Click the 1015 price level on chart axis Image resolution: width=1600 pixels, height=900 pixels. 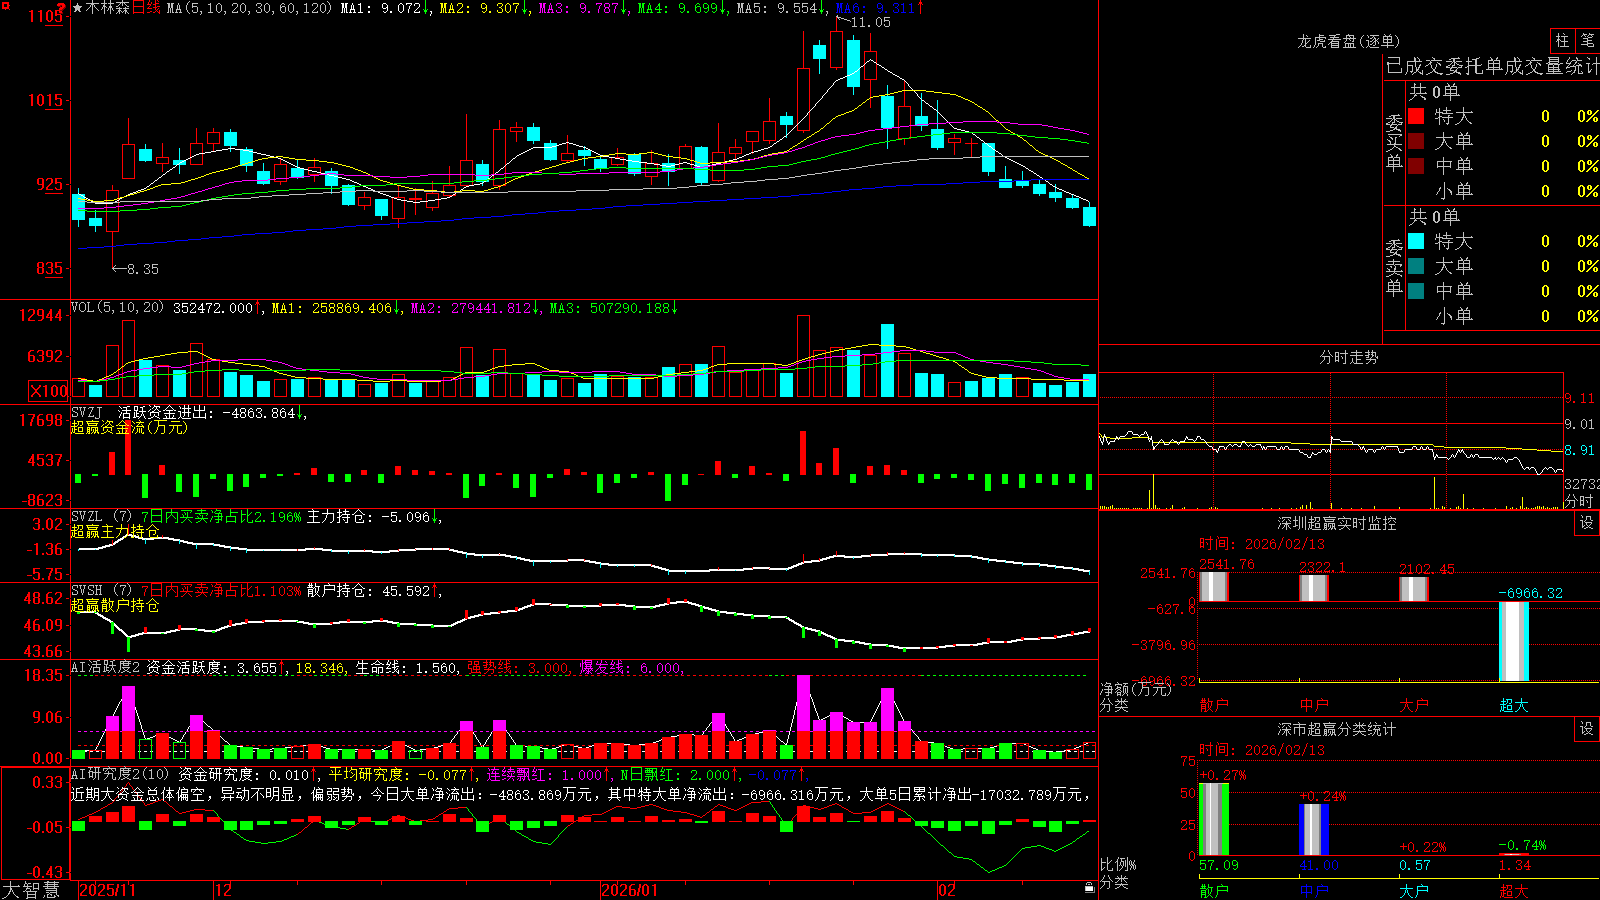46,100
